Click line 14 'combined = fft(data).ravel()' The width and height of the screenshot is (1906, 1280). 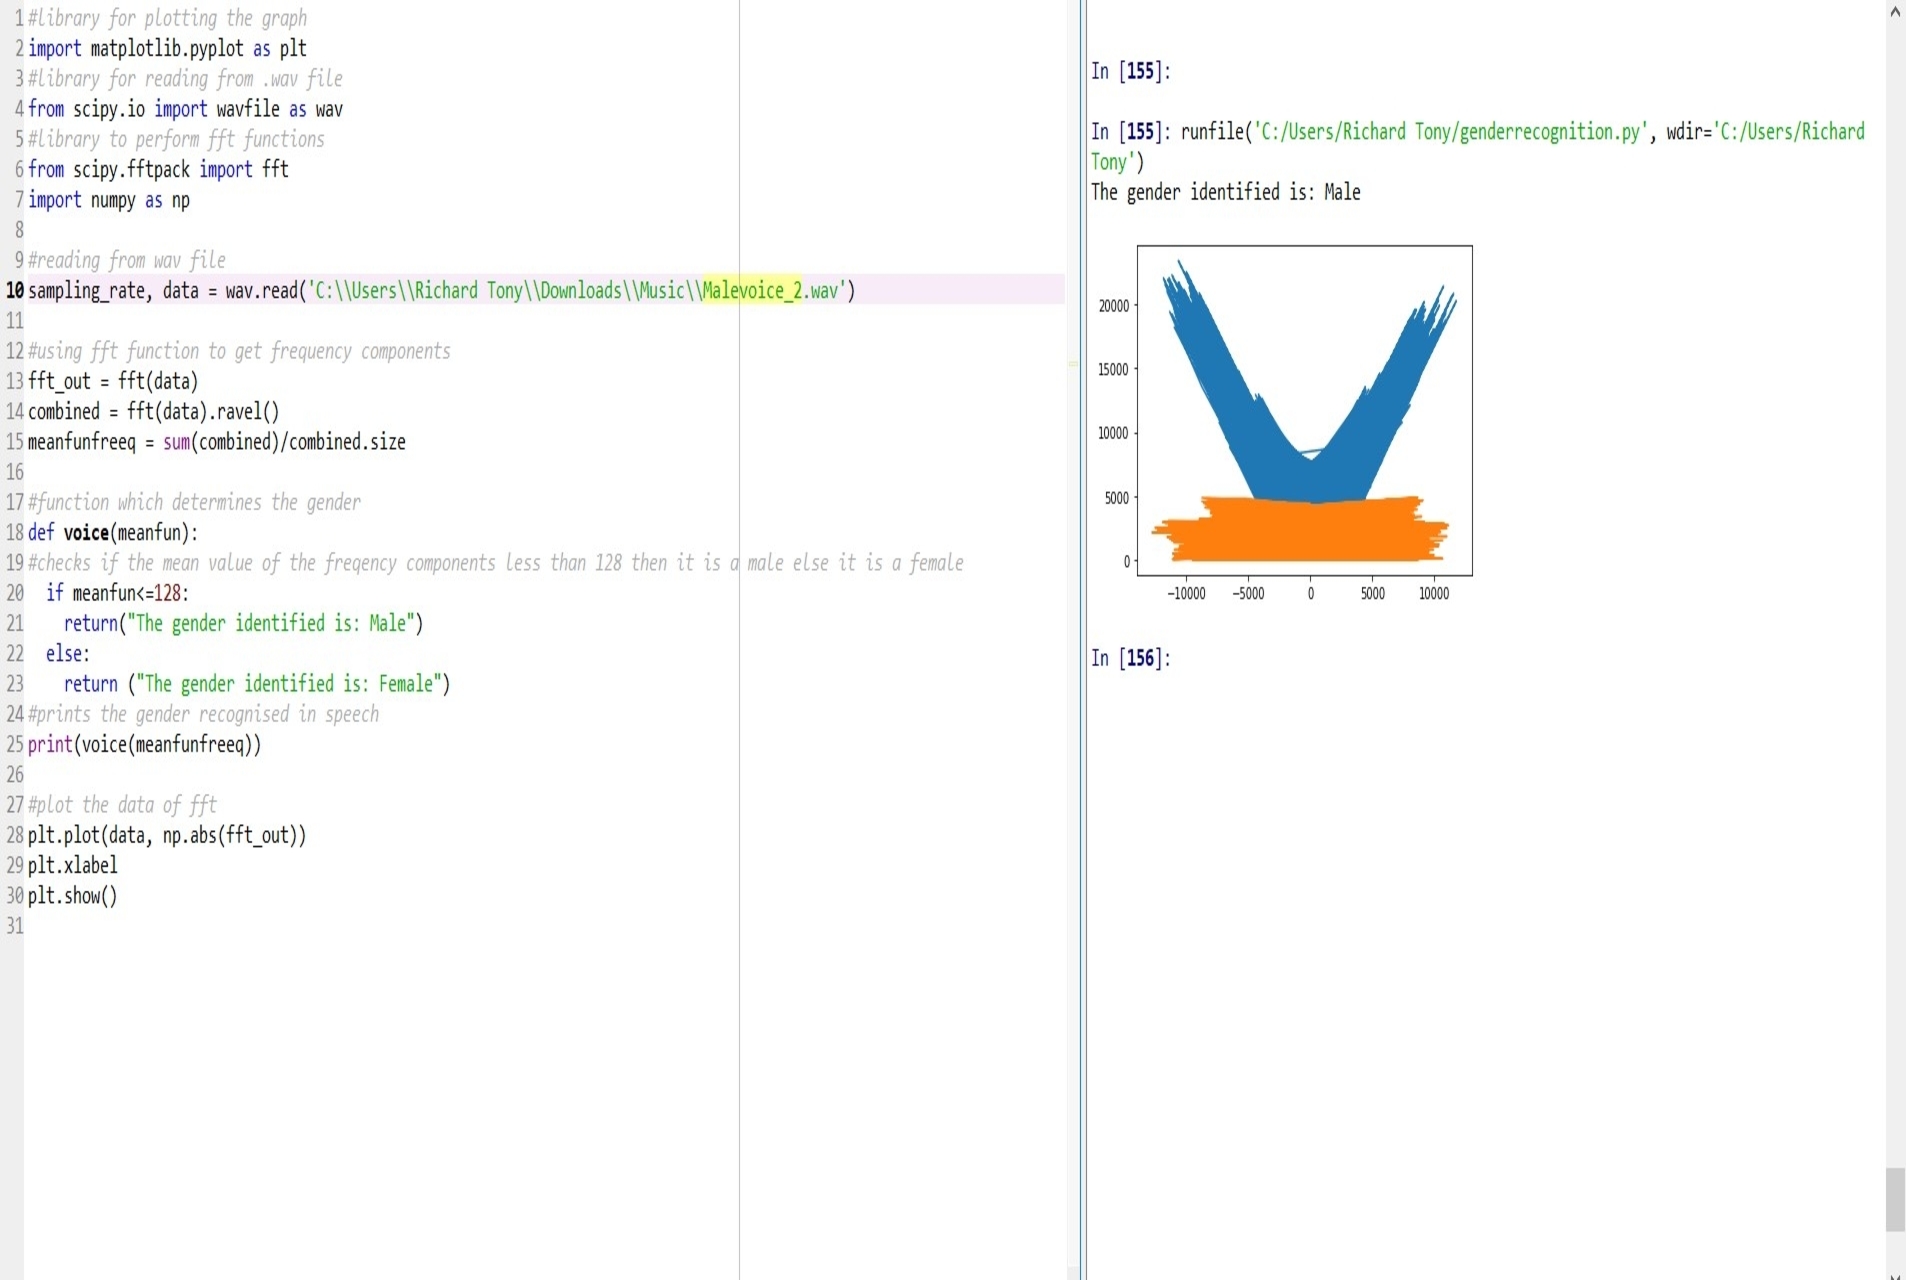(x=153, y=411)
